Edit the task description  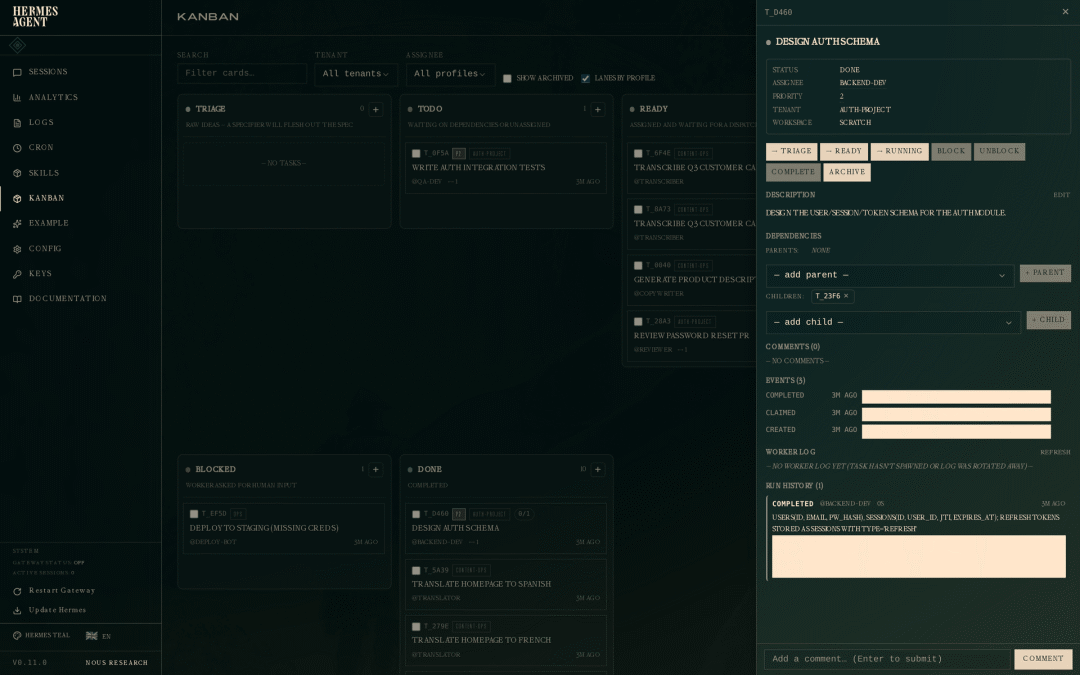tap(1061, 196)
